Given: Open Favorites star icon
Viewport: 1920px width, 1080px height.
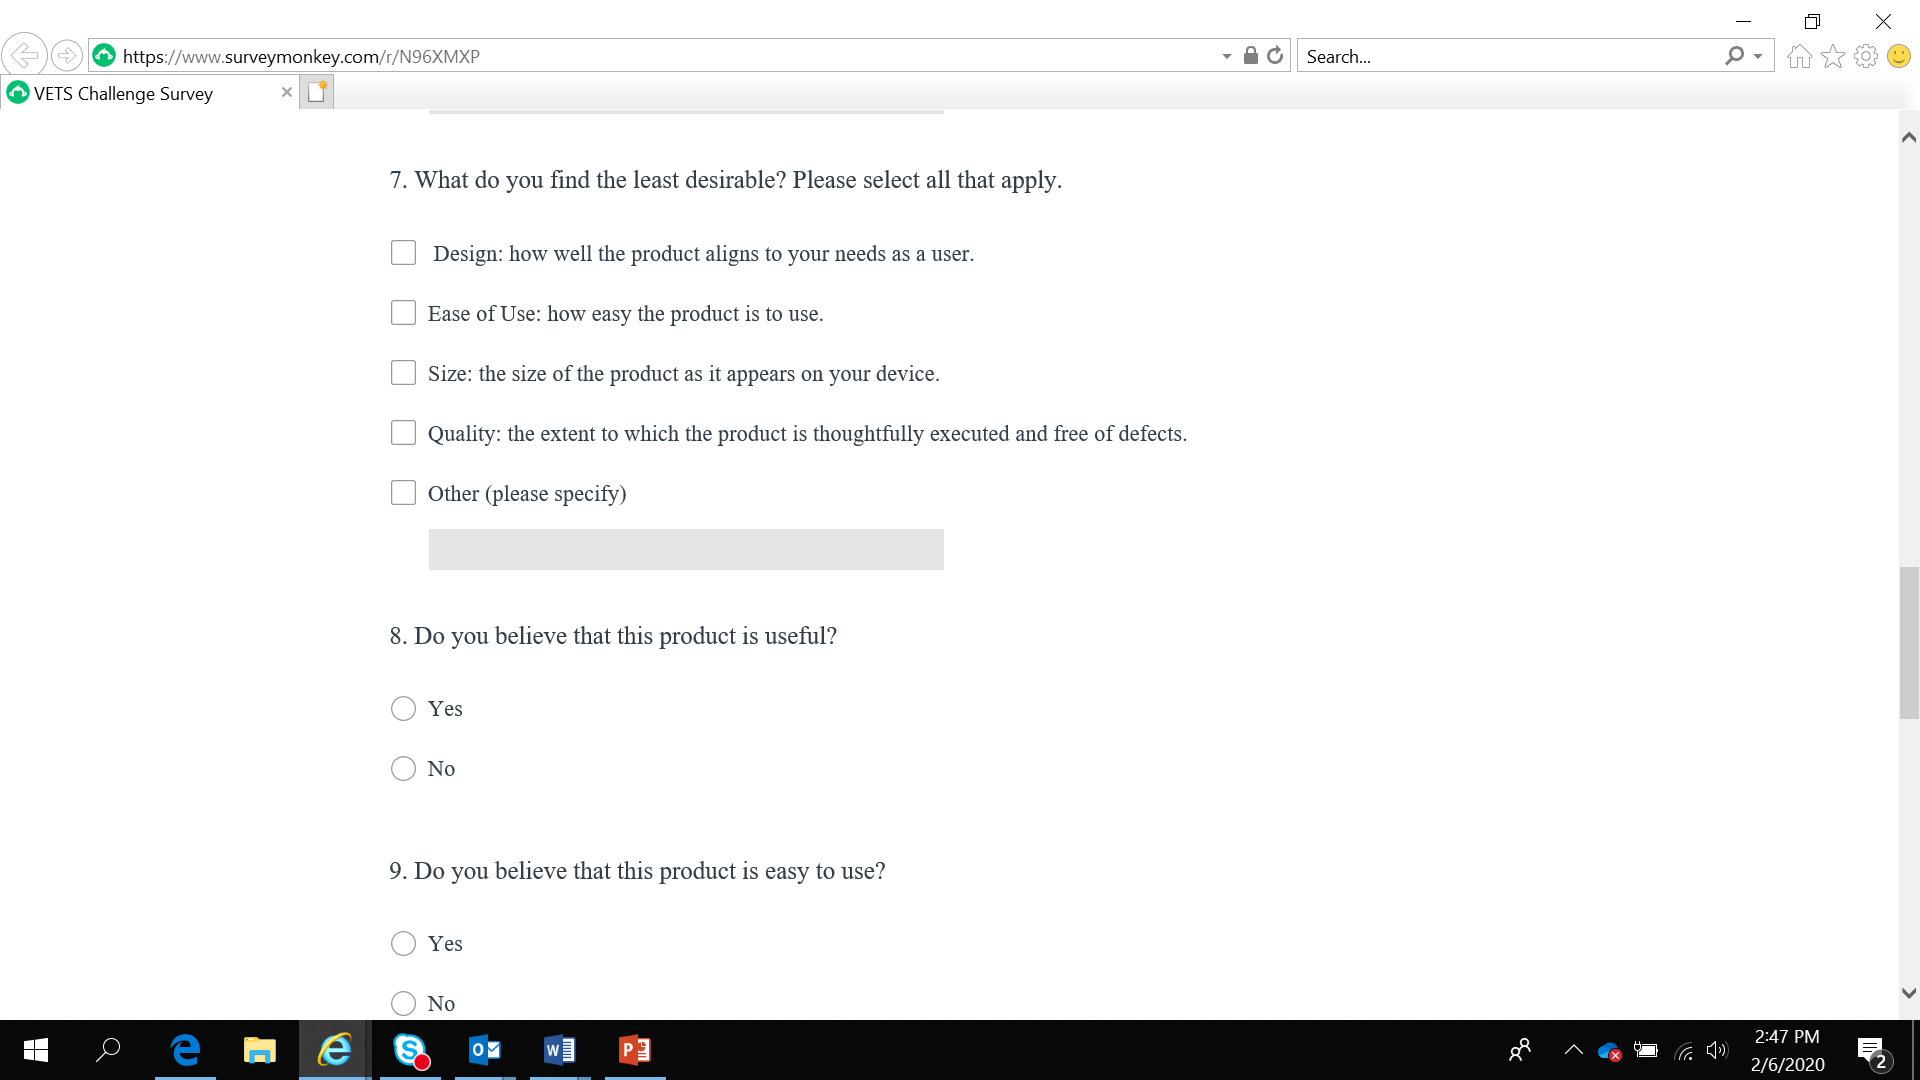Looking at the screenshot, I should (1832, 57).
